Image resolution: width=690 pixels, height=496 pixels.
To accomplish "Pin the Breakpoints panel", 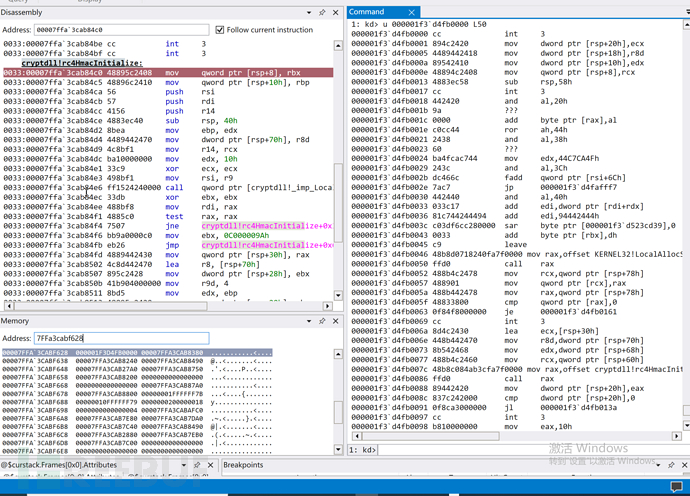I will pyautogui.click(x=671, y=465).
